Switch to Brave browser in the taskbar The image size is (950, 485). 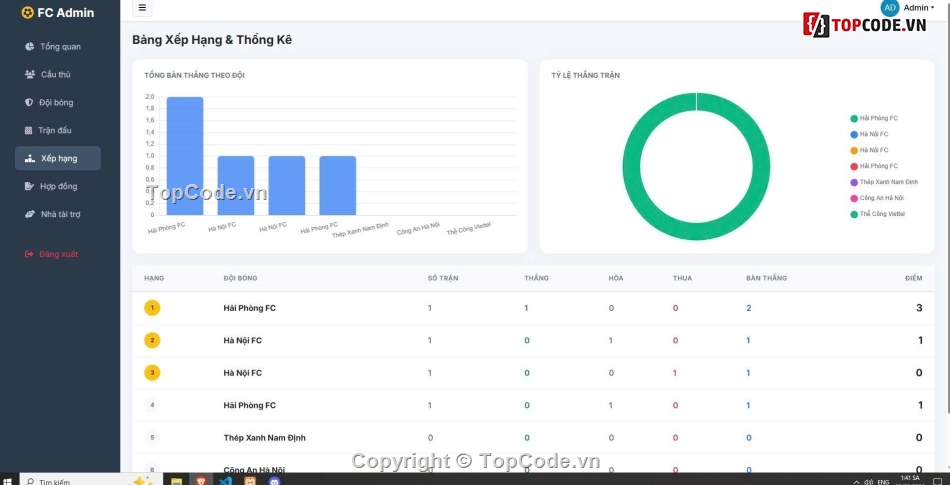pyautogui.click(x=201, y=482)
